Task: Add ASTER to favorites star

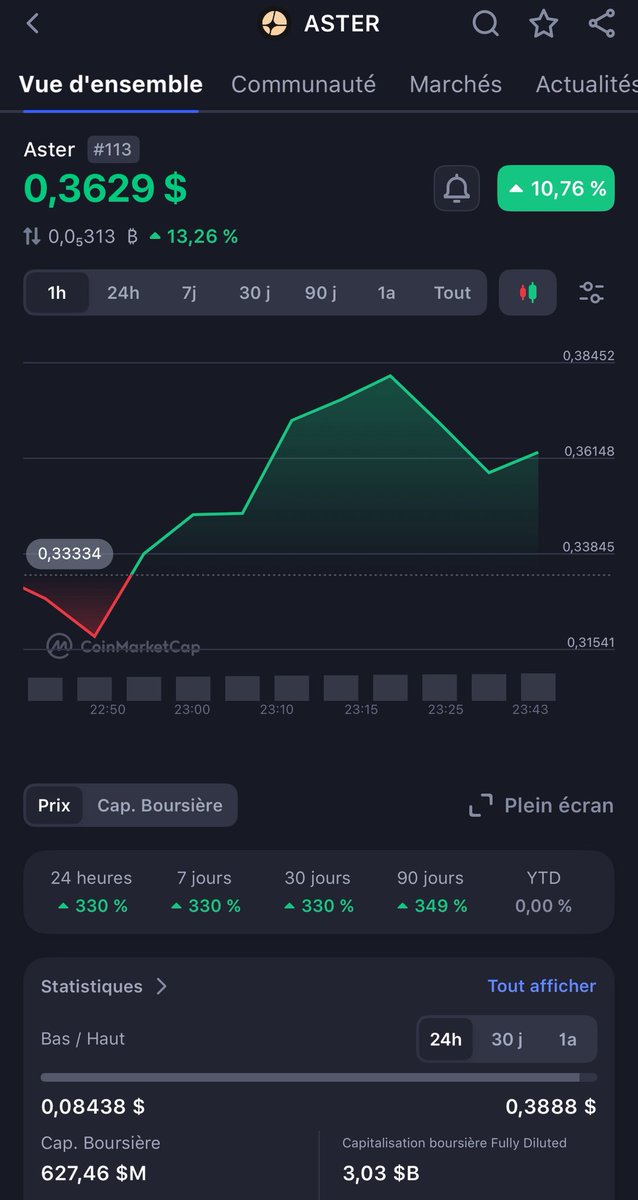Action: click(544, 23)
